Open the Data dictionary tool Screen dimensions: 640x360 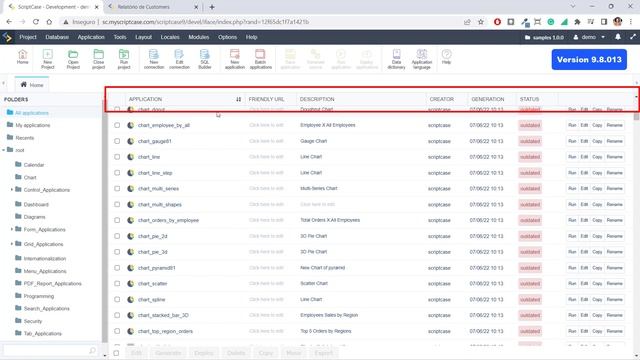tap(396, 59)
